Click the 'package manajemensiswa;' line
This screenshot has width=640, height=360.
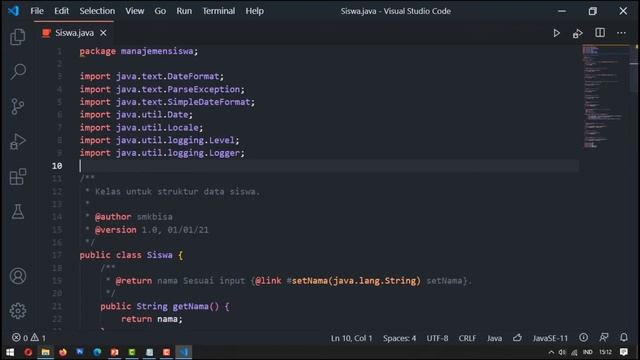(x=139, y=51)
